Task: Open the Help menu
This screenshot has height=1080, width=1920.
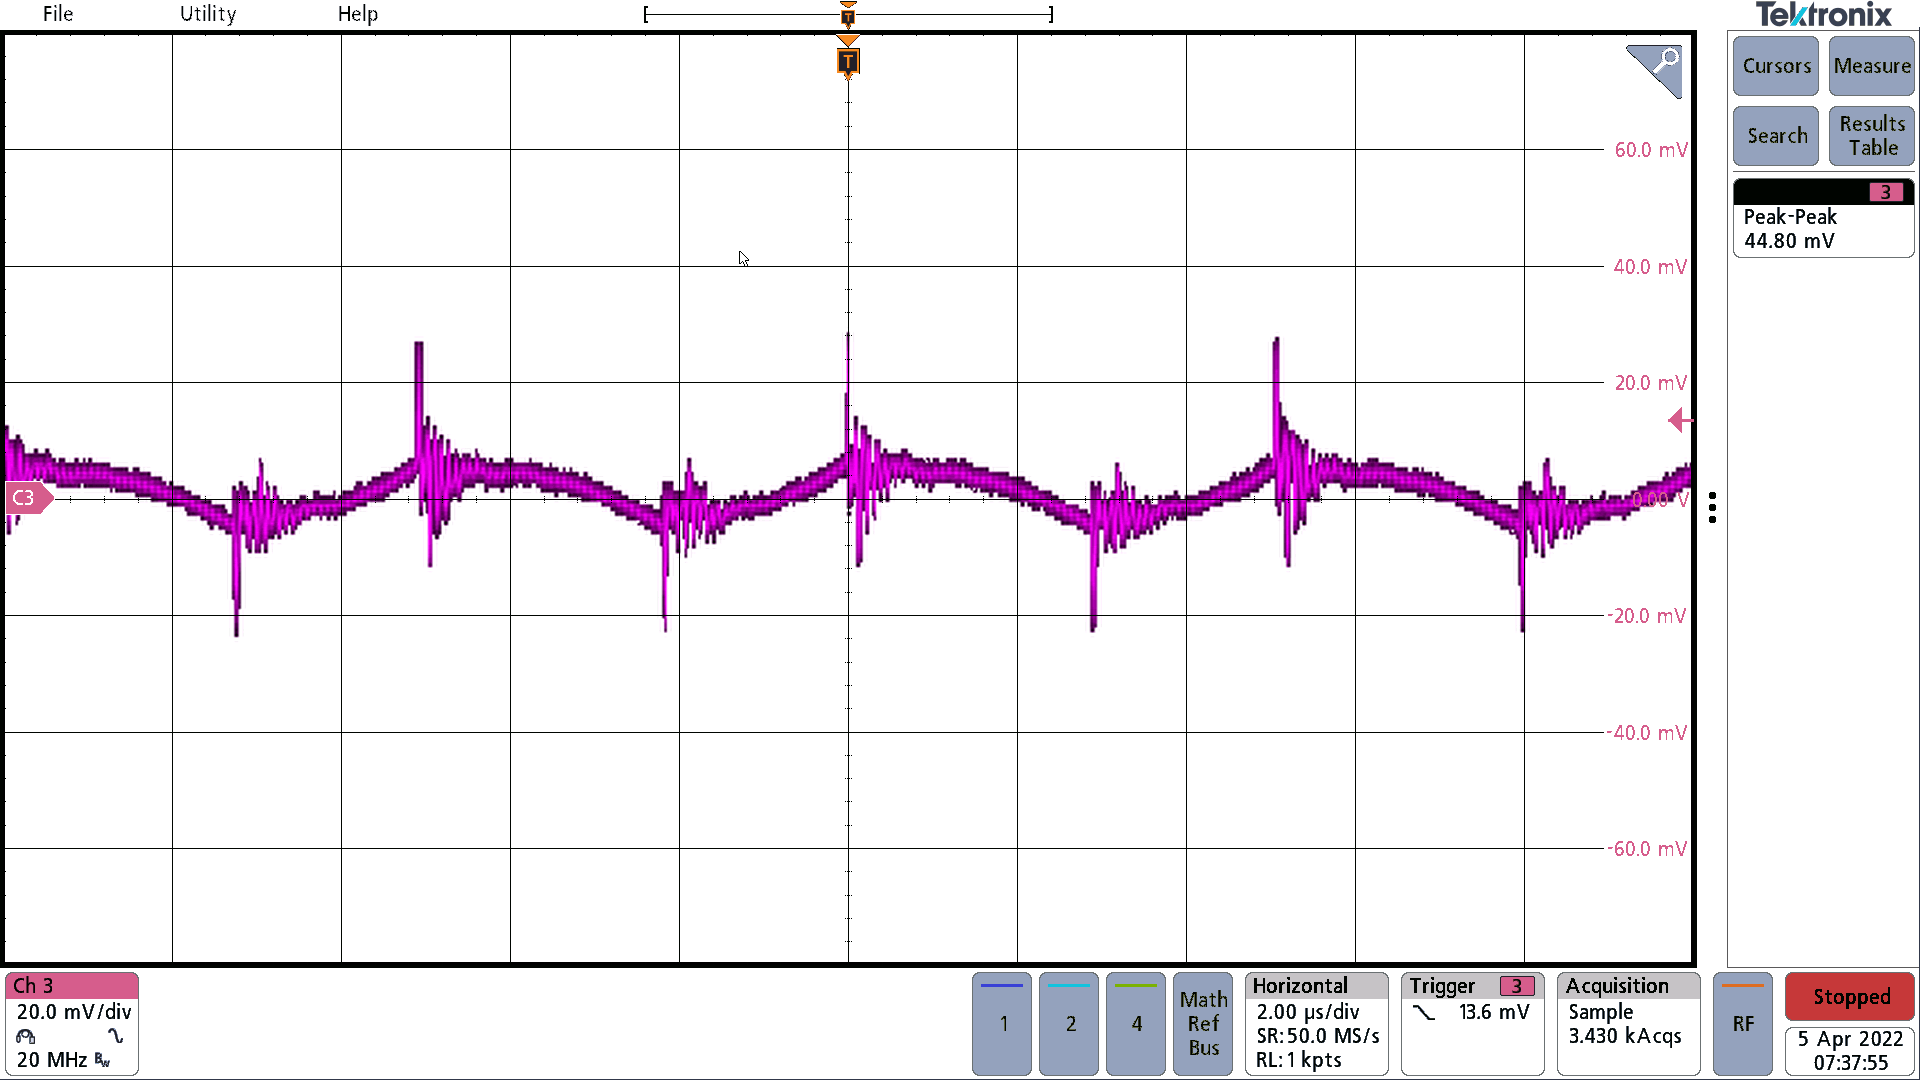Action: [x=357, y=14]
